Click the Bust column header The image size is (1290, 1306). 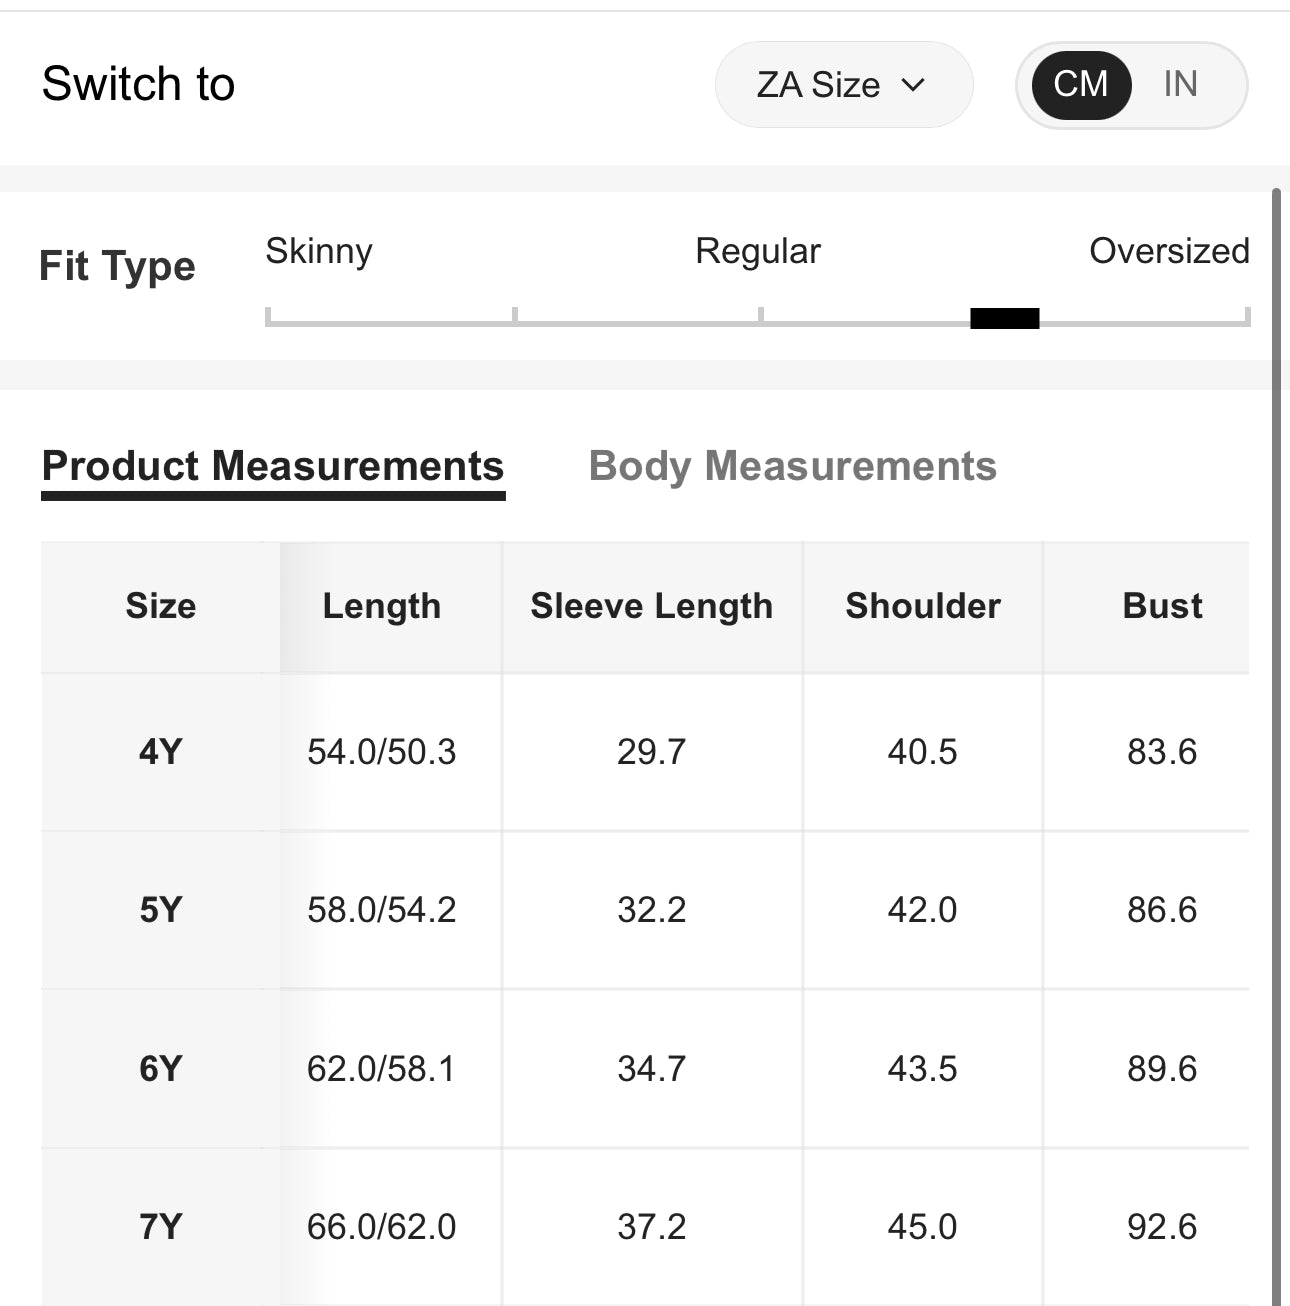[x=1162, y=606]
